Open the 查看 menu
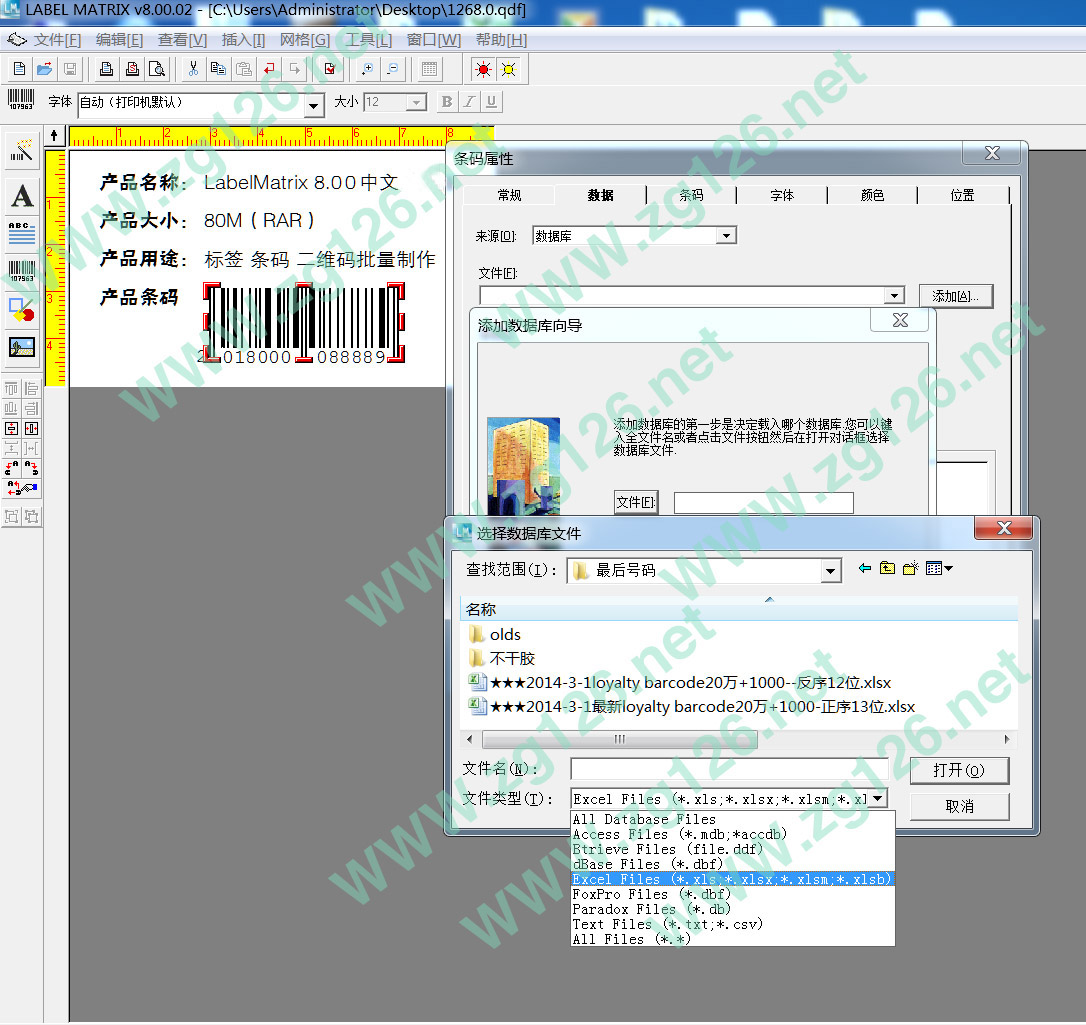This screenshot has width=1086, height=1025. 182,40
